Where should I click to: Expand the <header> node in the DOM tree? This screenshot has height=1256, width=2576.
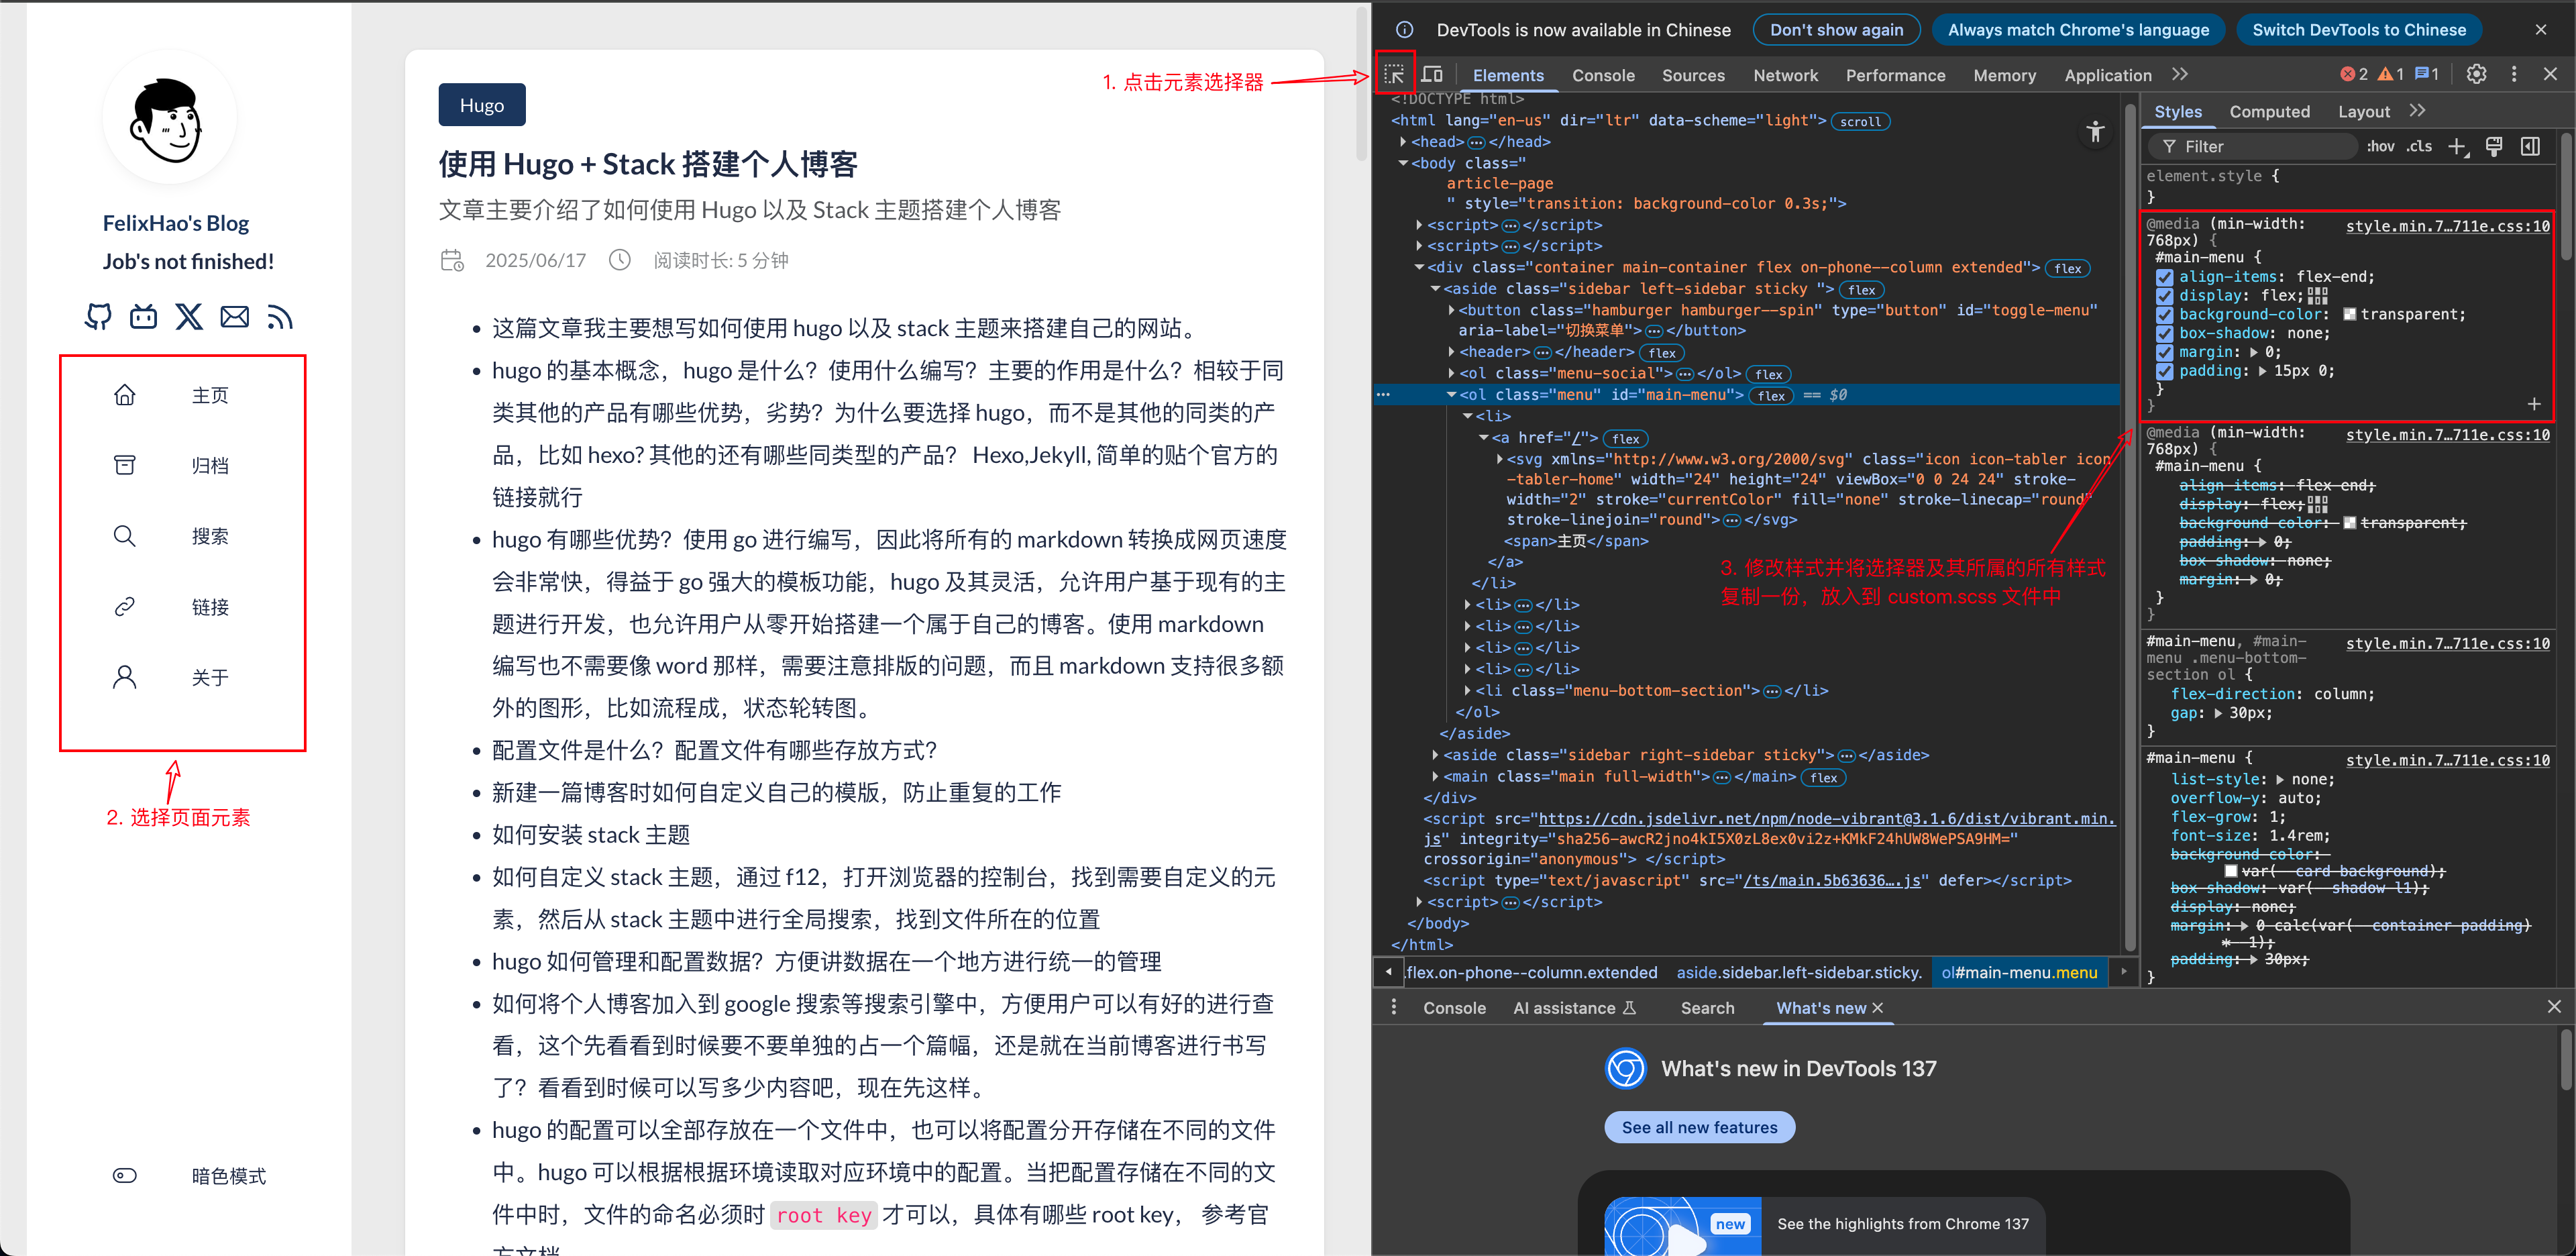click(x=1451, y=352)
